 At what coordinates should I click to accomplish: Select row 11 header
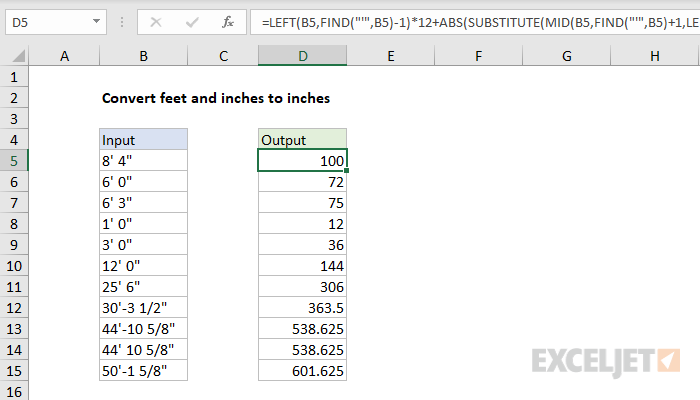(x=14, y=287)
